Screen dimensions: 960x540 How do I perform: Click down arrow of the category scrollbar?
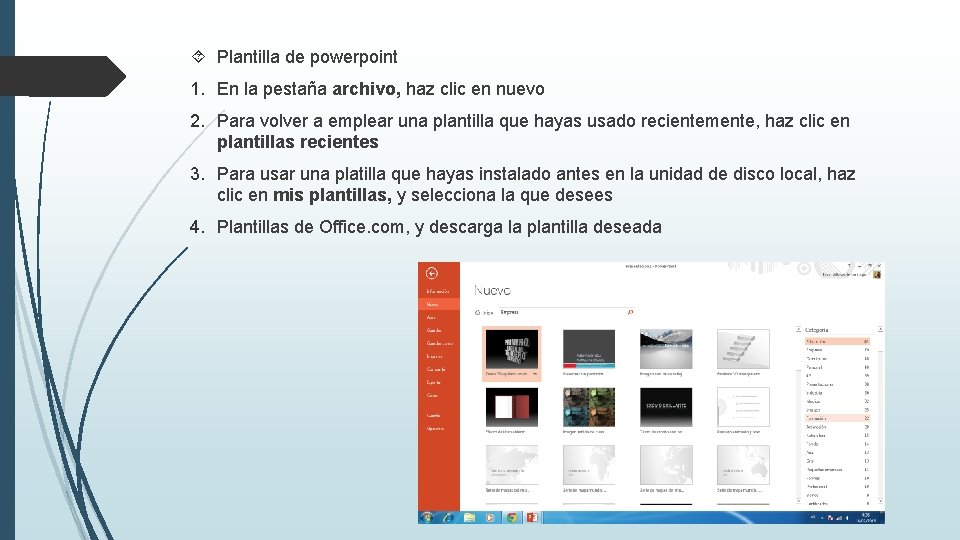(x=880, y=501)
